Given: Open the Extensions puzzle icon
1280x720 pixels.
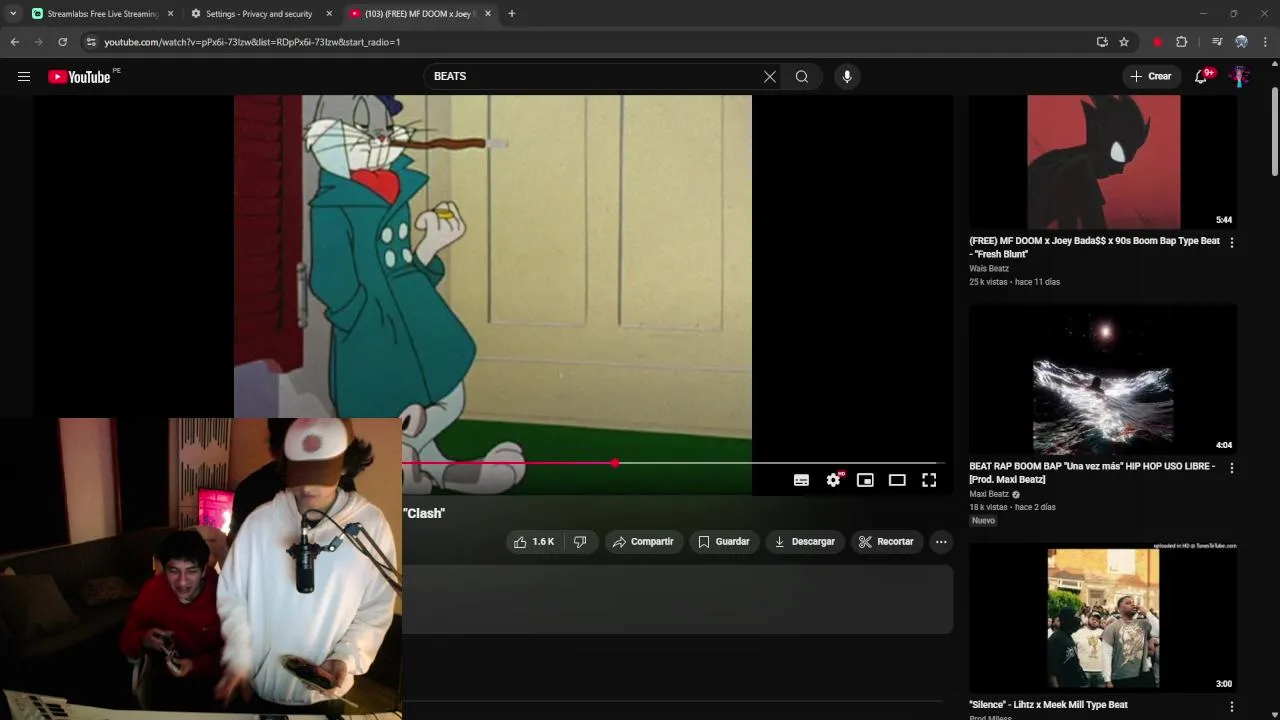Looking at the screenshot, I should pyautogui.click(x=1181, y=42).
